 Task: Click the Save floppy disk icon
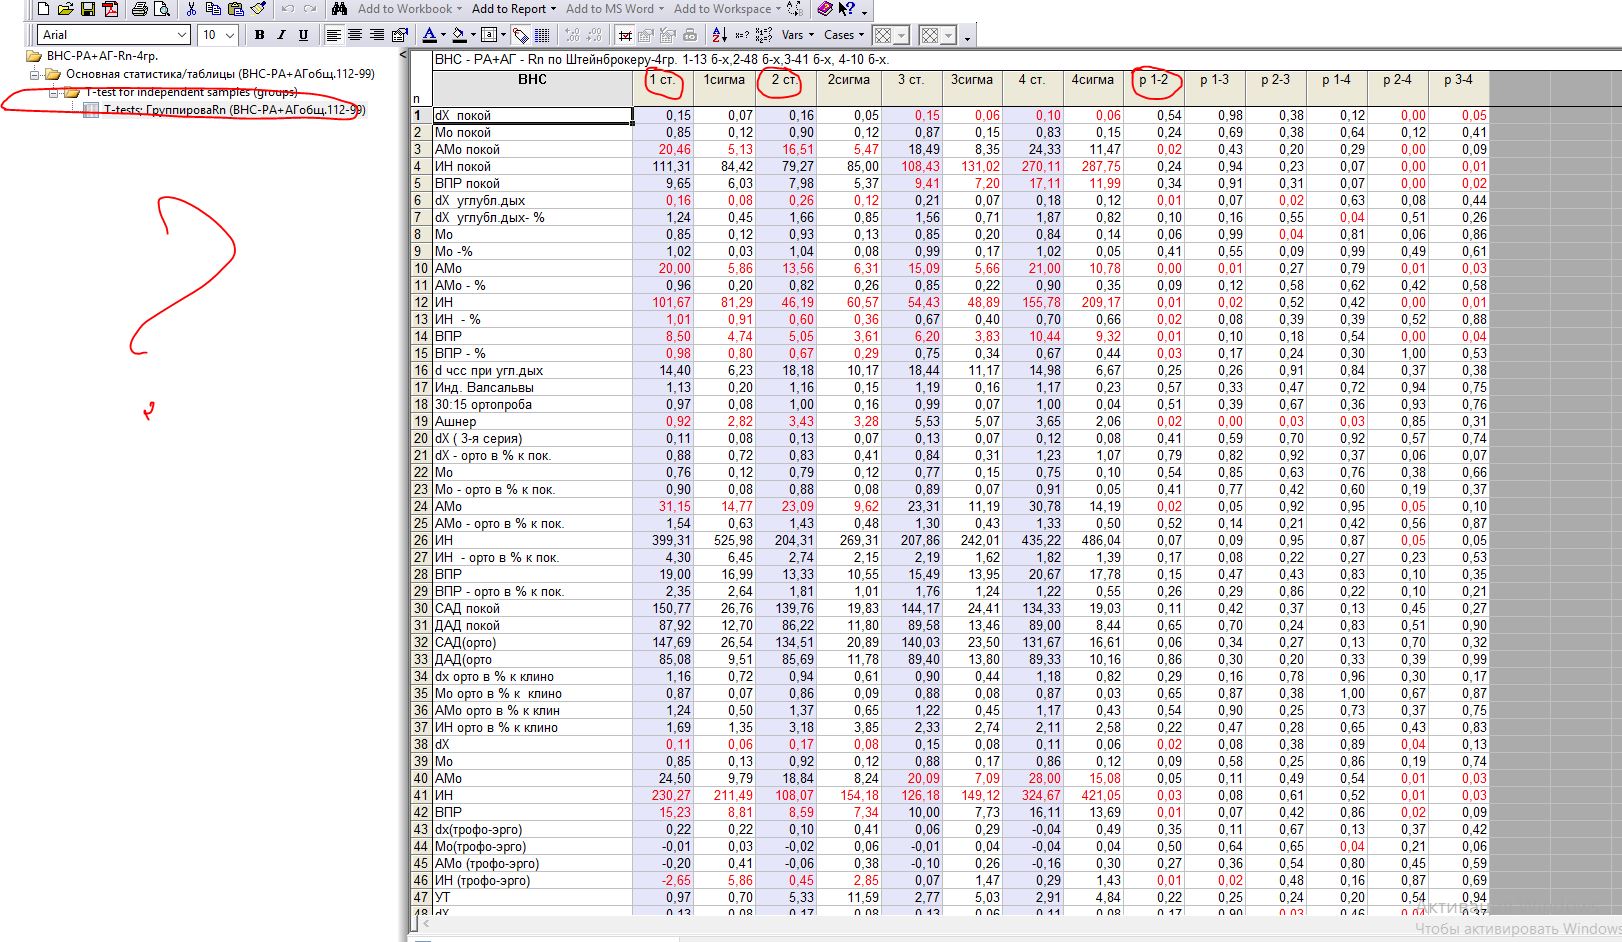[87, 9]
